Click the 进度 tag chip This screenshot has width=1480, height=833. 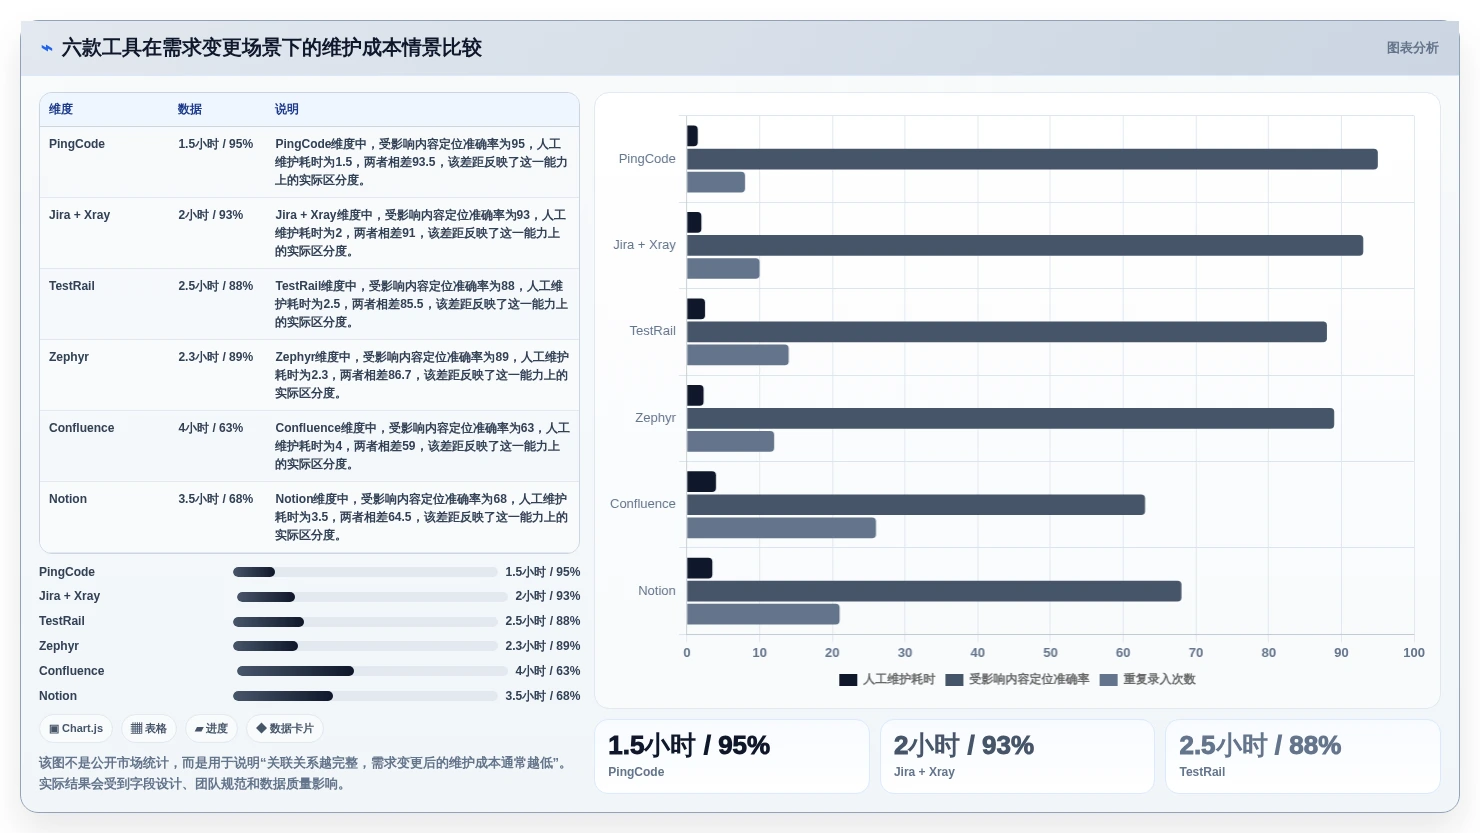pos(211,729)
